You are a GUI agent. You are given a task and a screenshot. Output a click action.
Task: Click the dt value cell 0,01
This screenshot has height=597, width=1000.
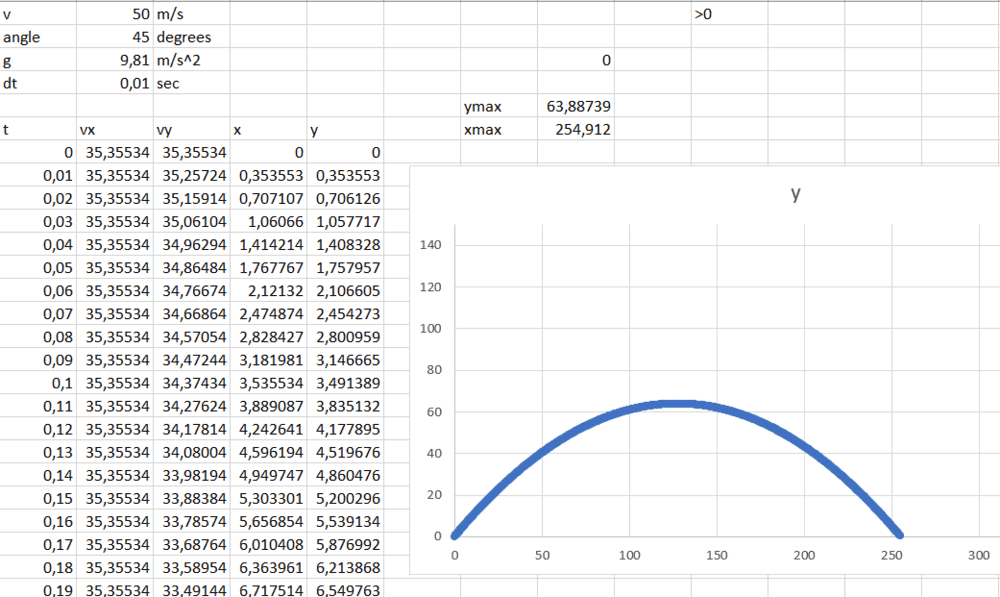pos(115,83)
